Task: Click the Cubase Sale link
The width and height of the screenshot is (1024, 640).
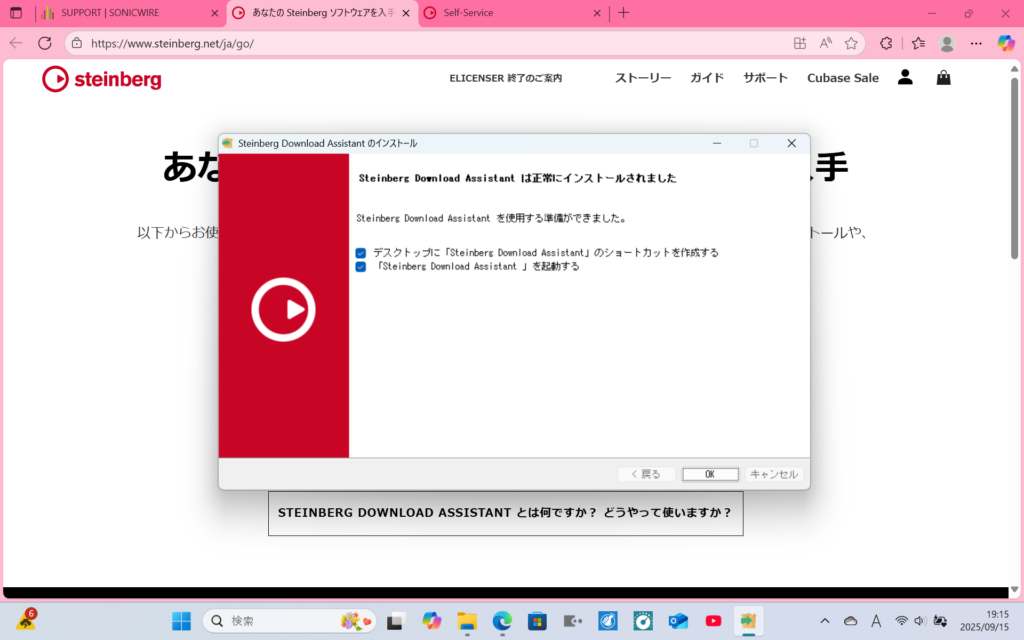Action: (x=842, y=78)
